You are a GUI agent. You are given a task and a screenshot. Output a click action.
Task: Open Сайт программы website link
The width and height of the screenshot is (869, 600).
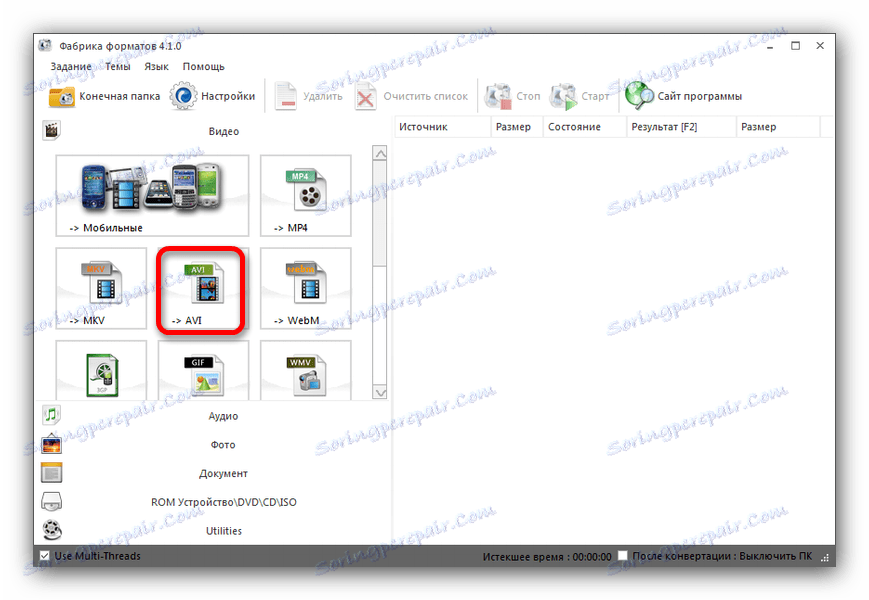tap(683, 96)
